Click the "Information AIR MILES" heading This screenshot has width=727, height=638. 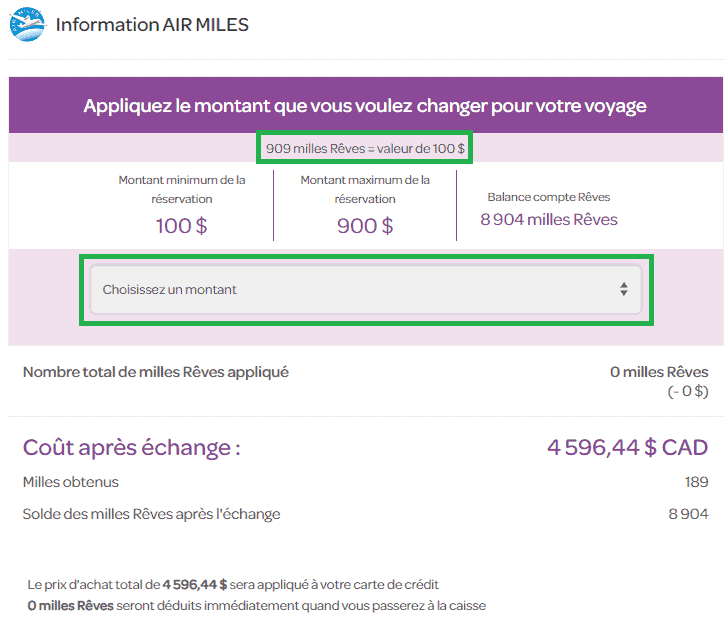tap(152, 24)
